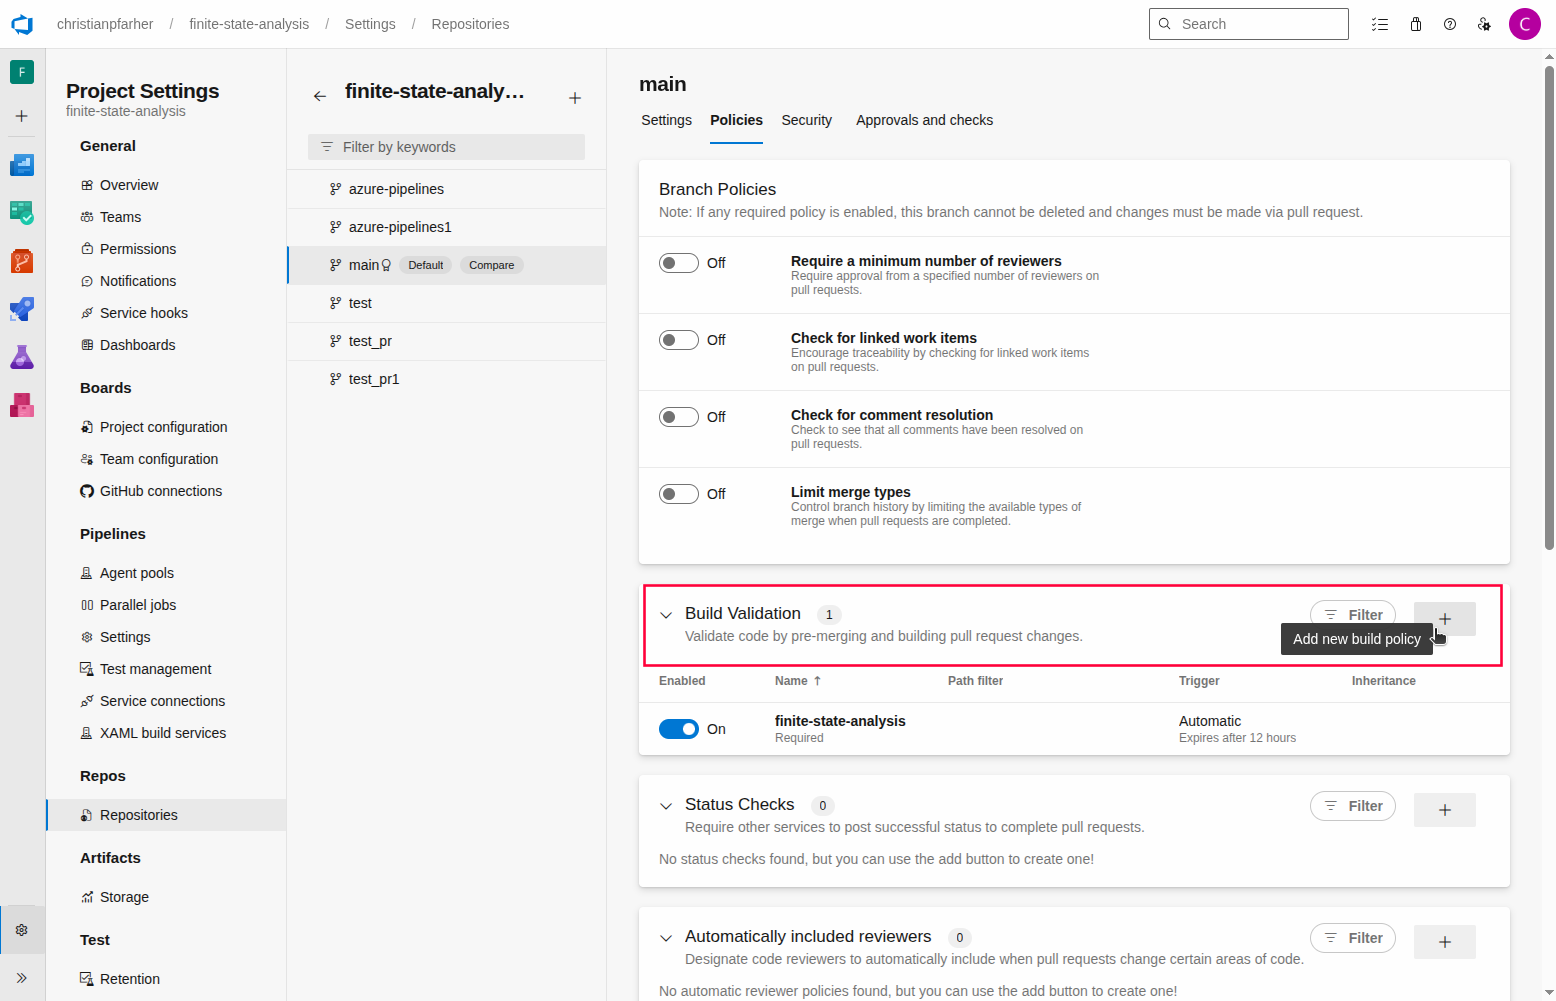Open the Boards icon in left rail
Viewport: 1556px width, 1001px height.
[22, 212]
